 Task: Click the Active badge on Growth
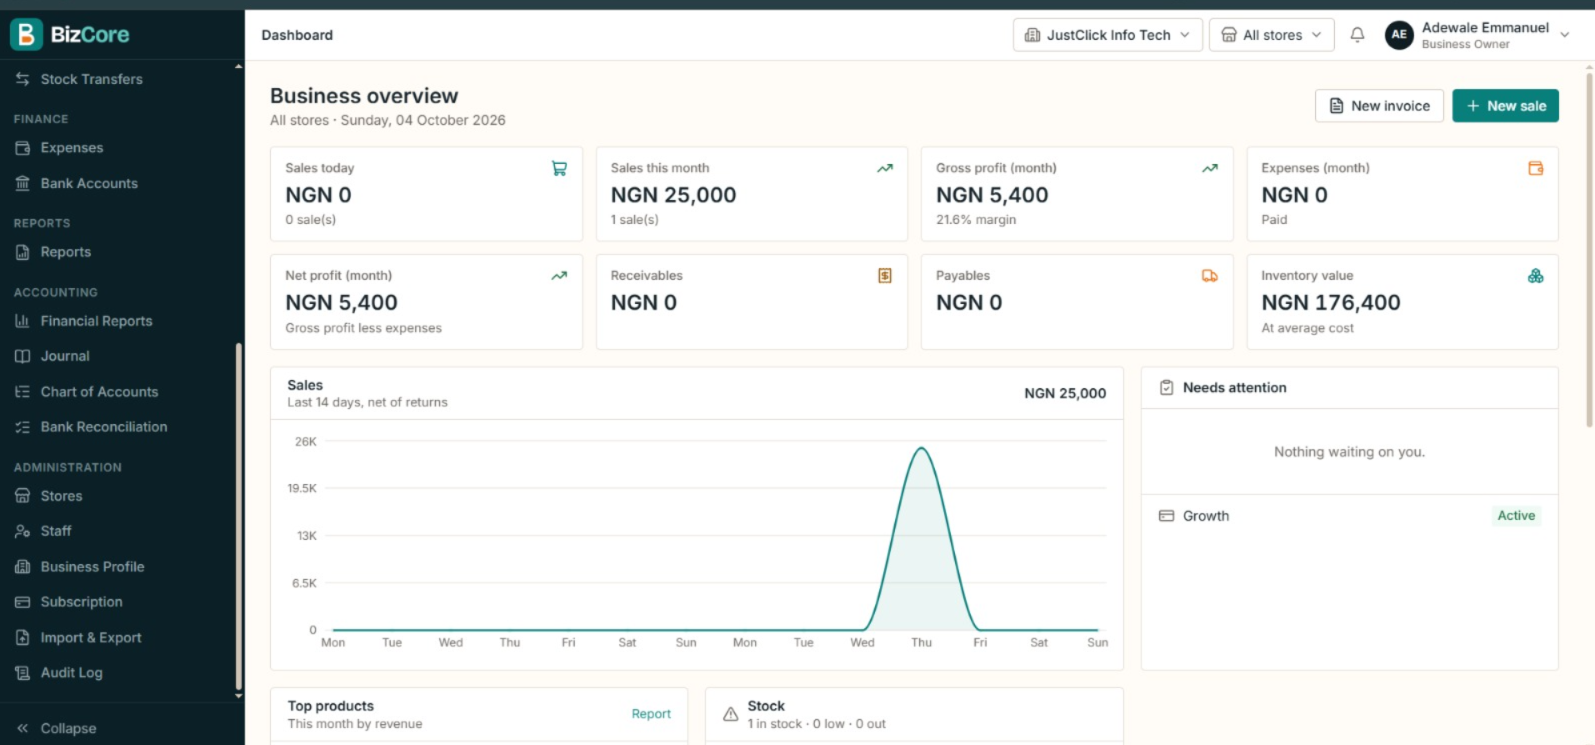click(1516, 516)
